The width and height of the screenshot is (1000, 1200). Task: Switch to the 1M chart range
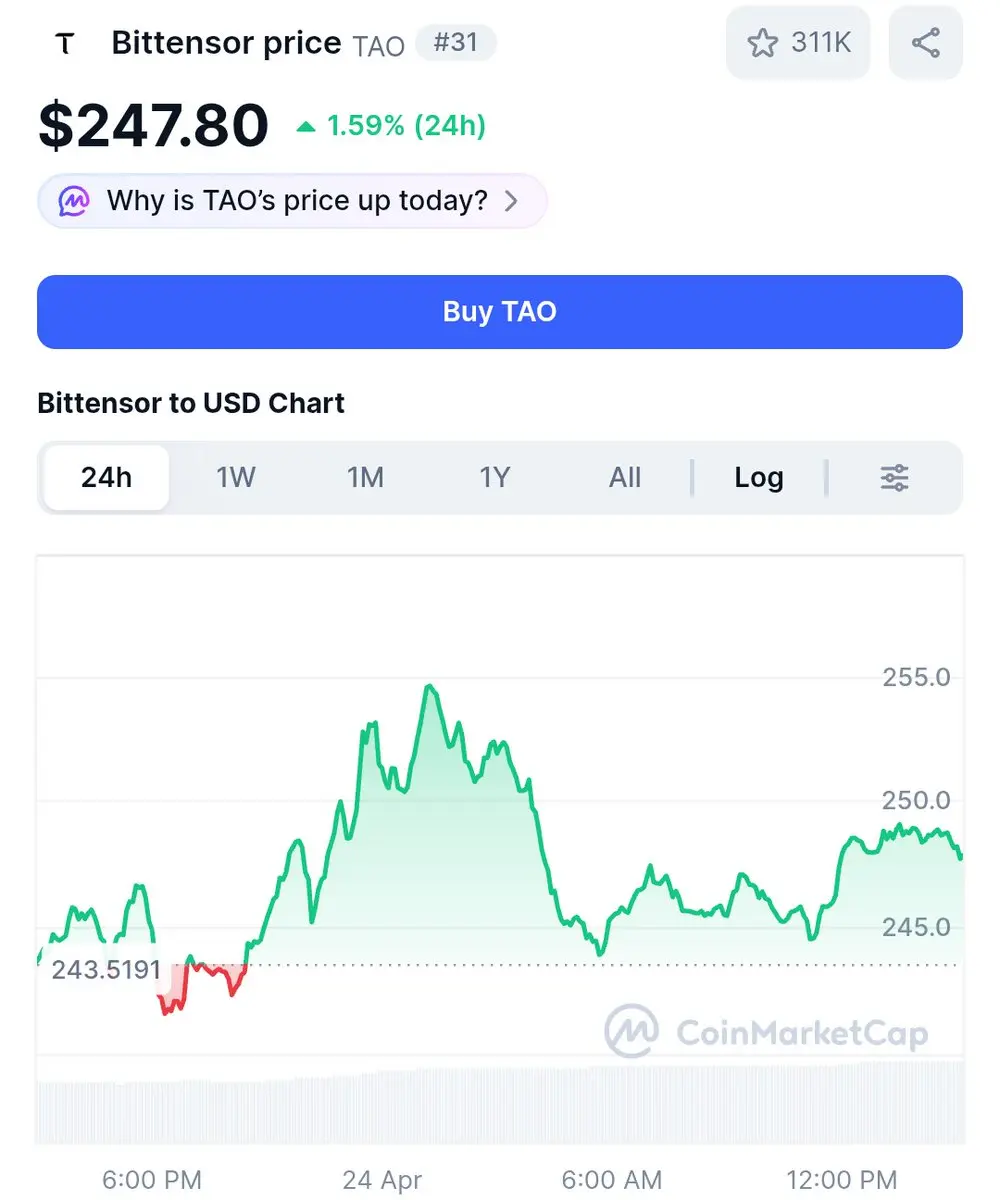tap(365, 478)
